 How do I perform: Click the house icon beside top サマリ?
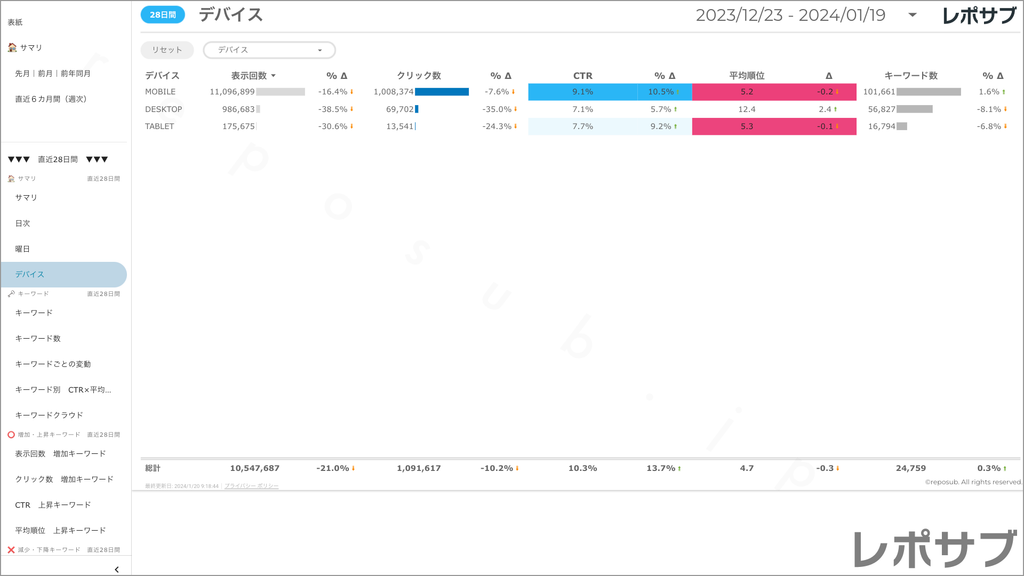(12, 48)
